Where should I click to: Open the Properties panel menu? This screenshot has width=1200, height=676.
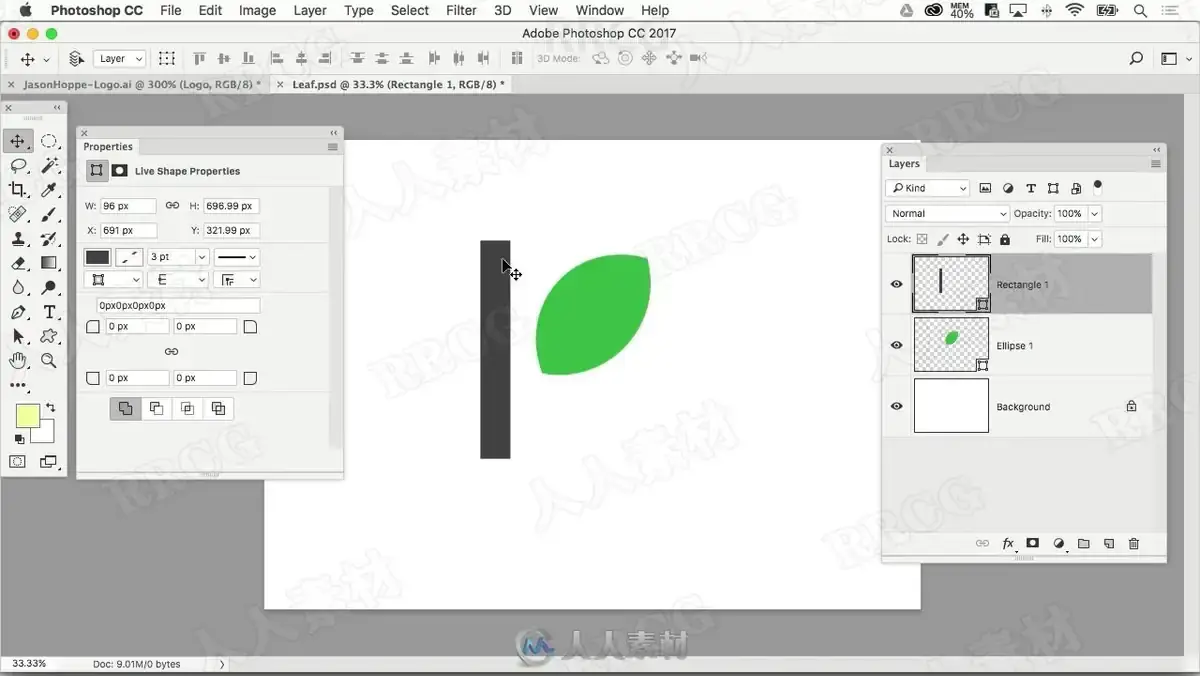333,147
